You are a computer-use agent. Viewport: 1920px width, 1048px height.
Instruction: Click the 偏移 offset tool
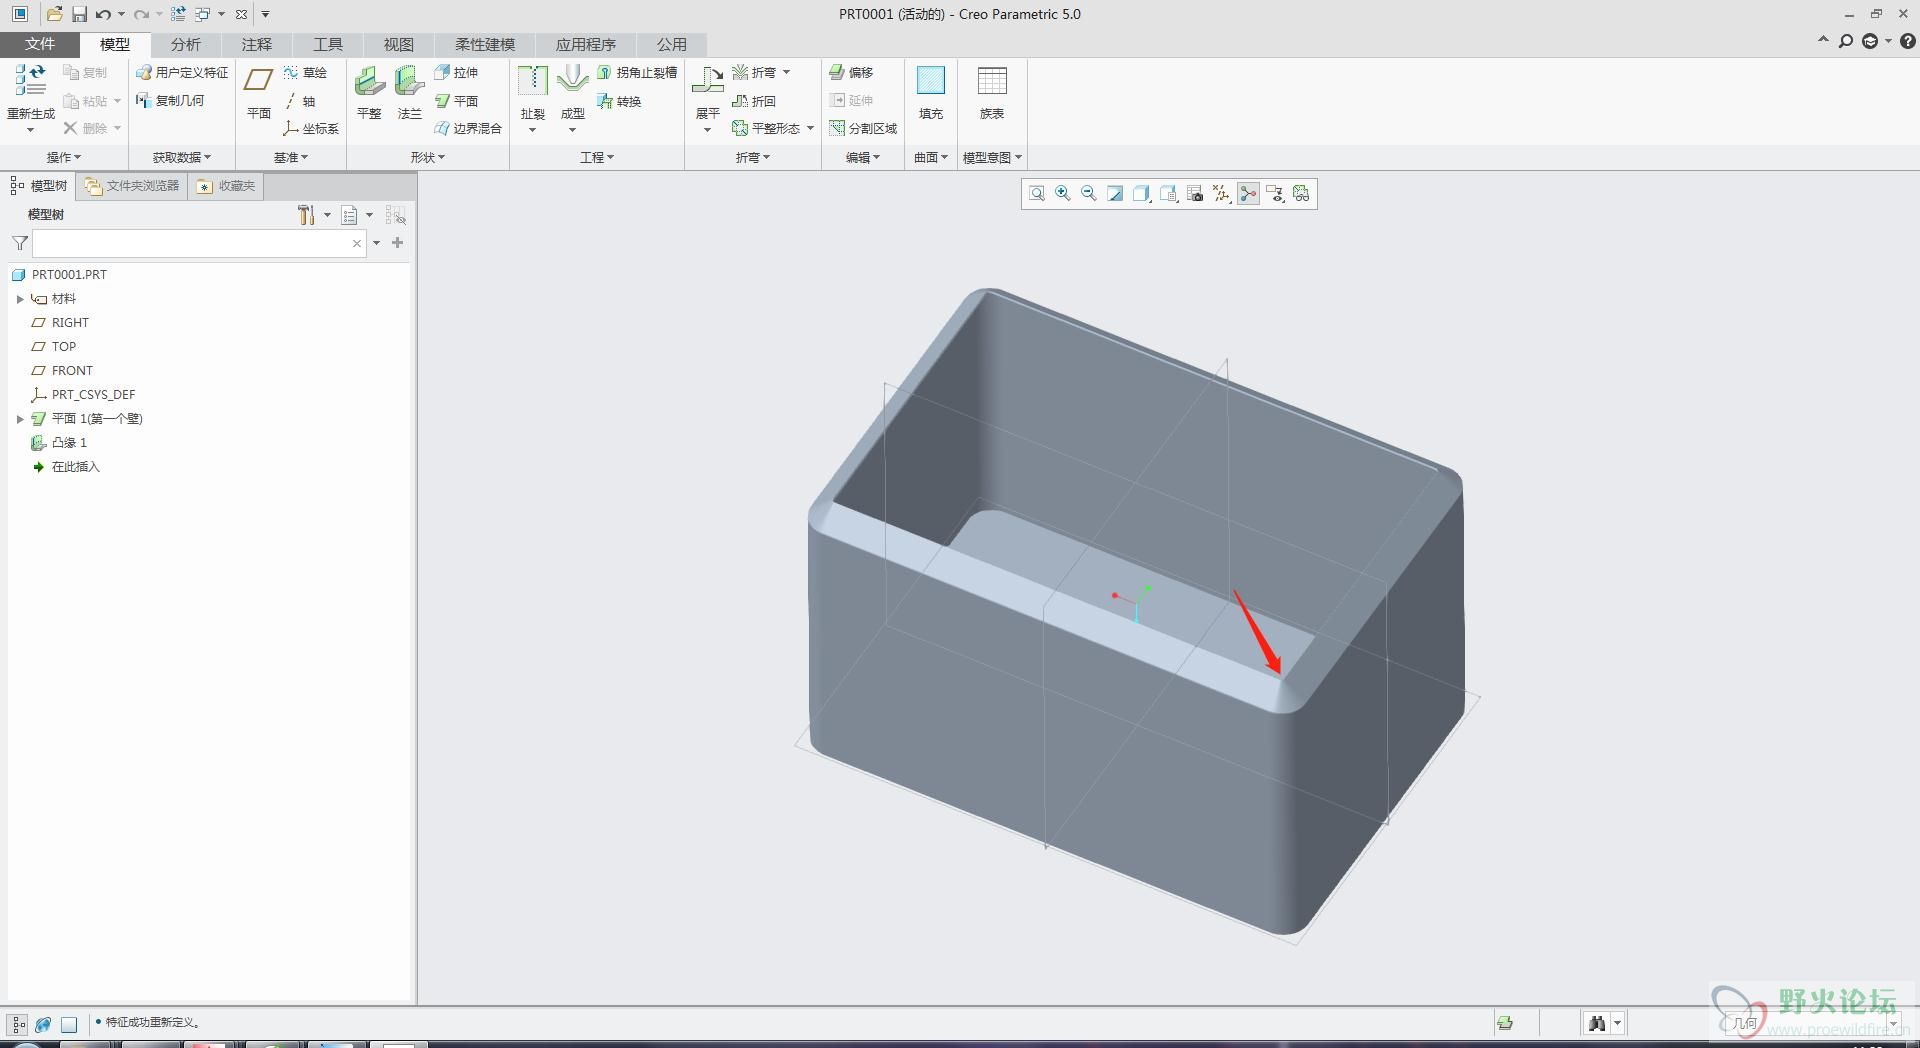point(851,72)
